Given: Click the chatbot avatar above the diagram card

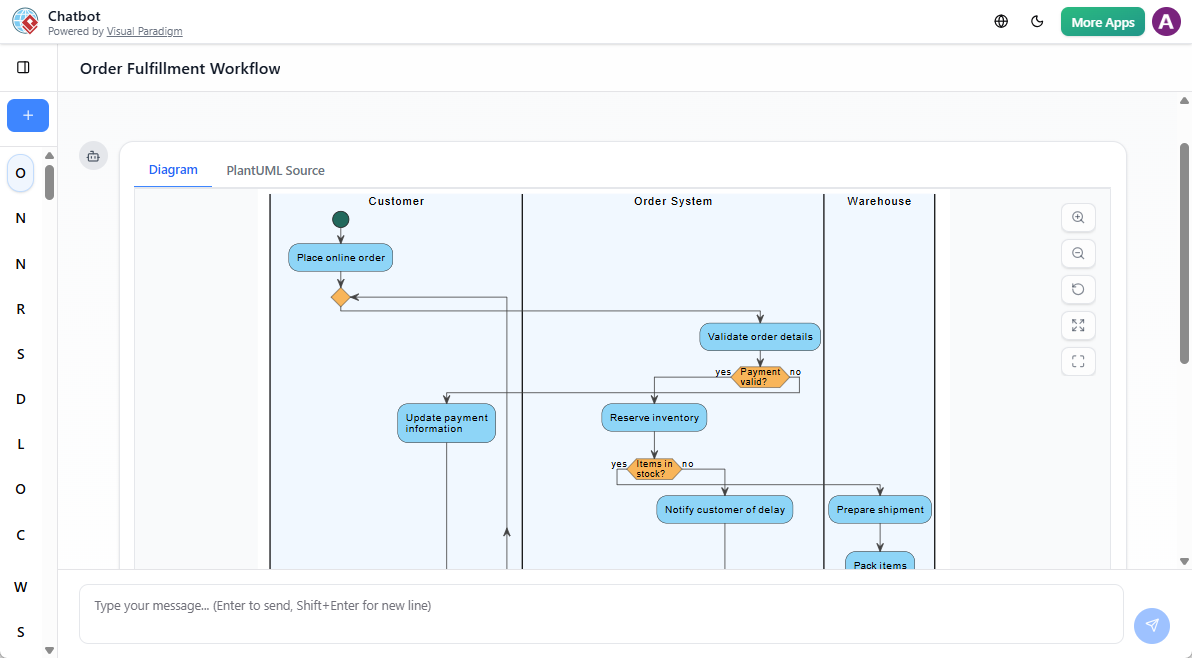Looking at the screenshot, I should (x=93, y=155).
